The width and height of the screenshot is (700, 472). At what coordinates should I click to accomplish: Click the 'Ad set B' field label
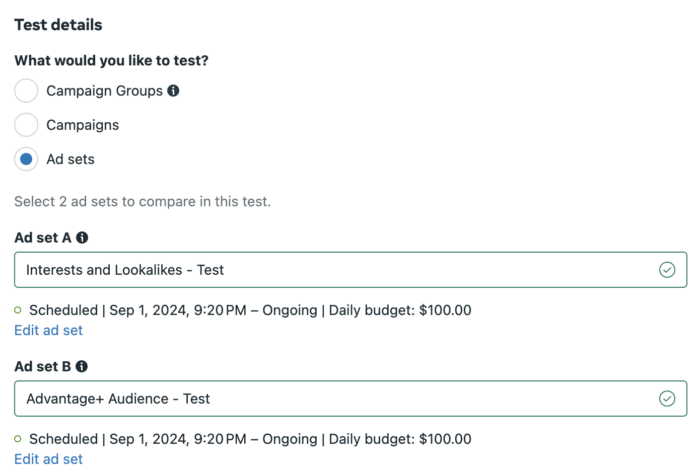coord(43,367)
